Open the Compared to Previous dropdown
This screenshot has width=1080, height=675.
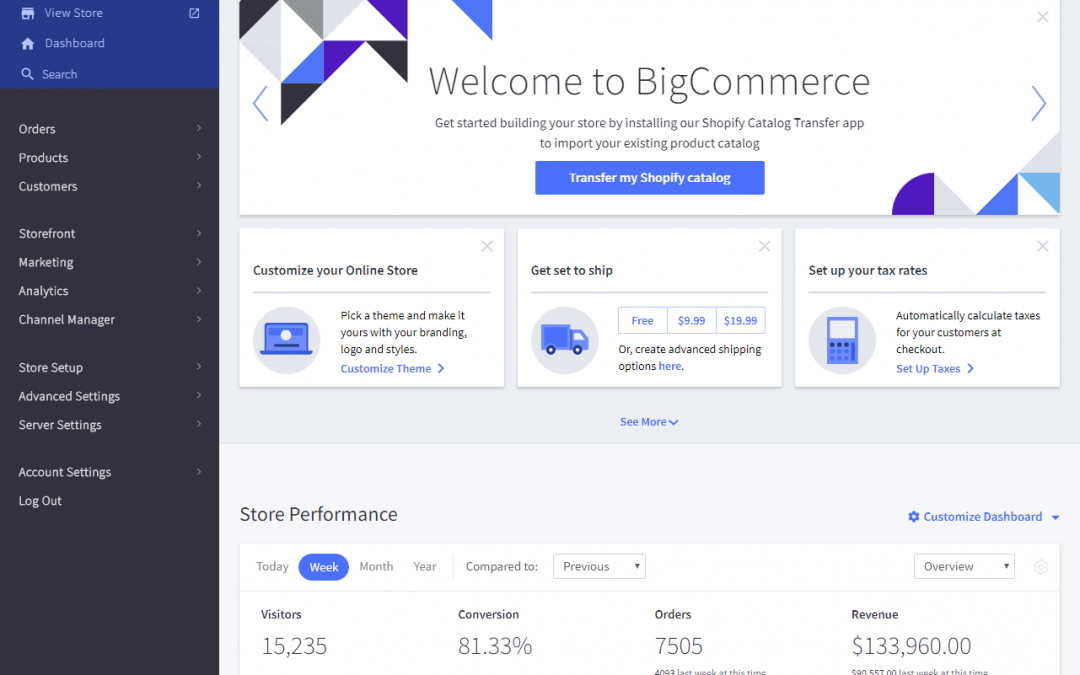(599, 566)
